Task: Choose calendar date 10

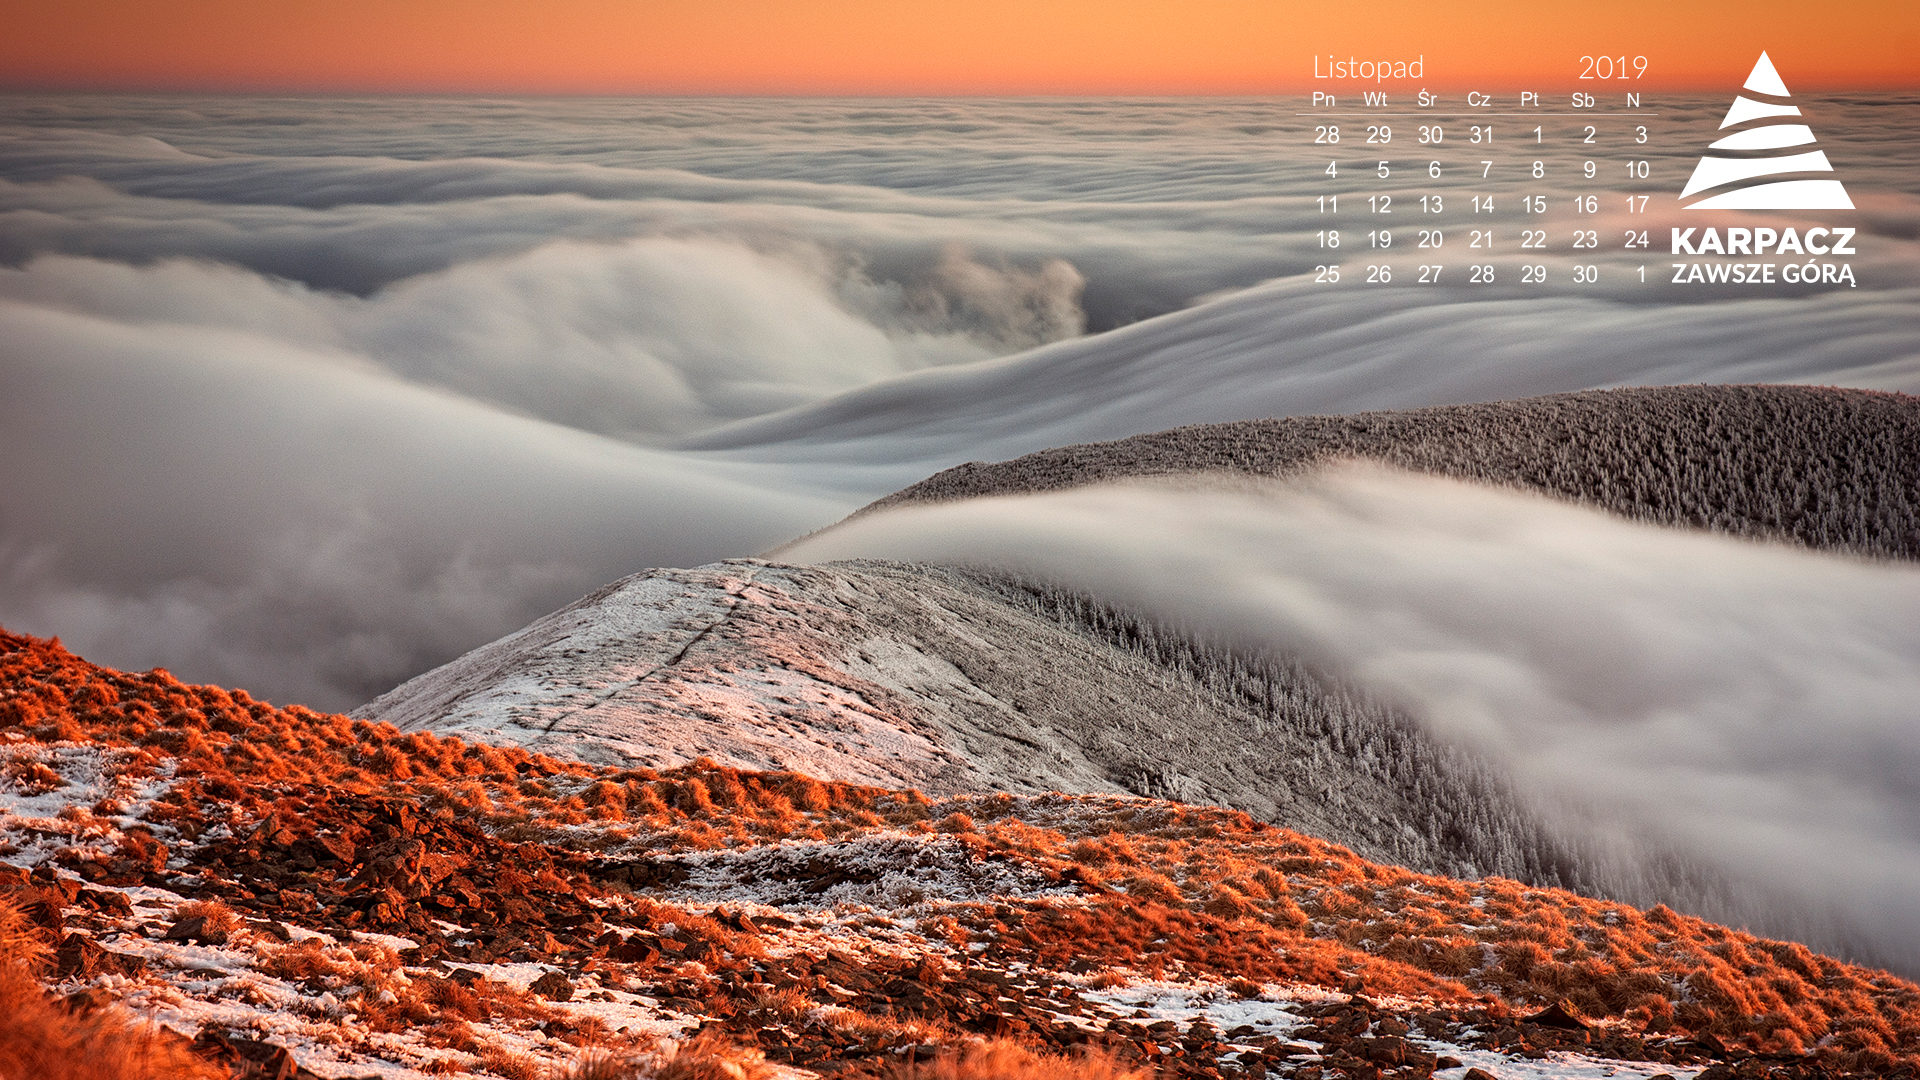Action: tap(1637, 170)
